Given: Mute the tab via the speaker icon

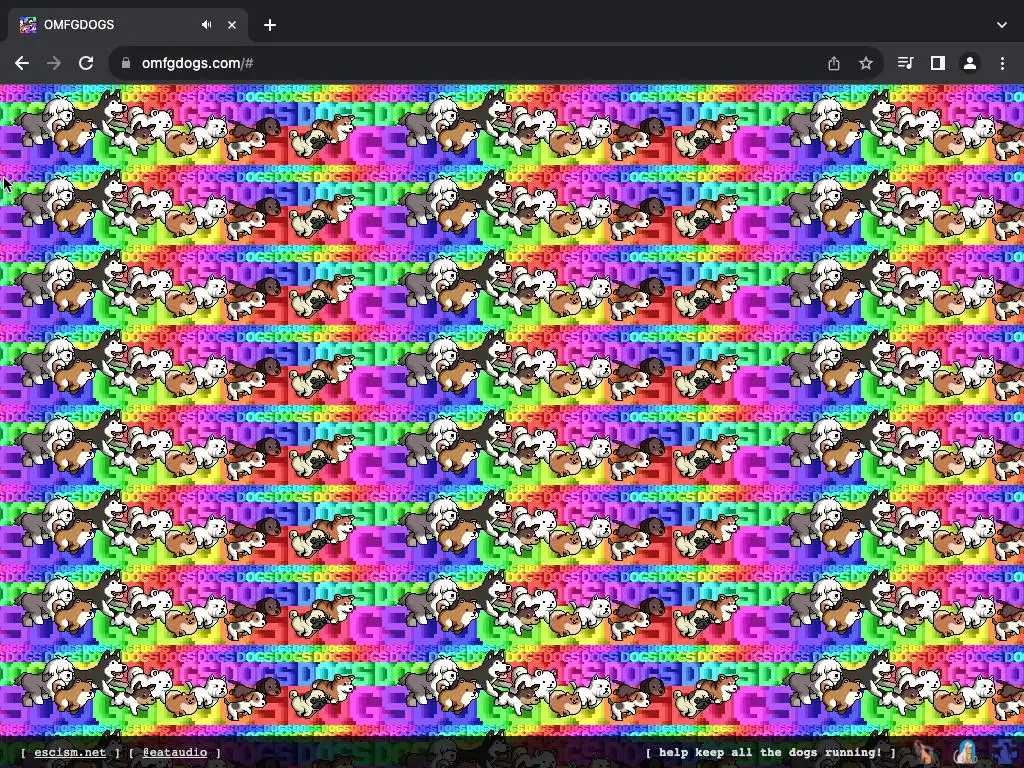Looking at the screenshot, I should [x=206, y=25].
